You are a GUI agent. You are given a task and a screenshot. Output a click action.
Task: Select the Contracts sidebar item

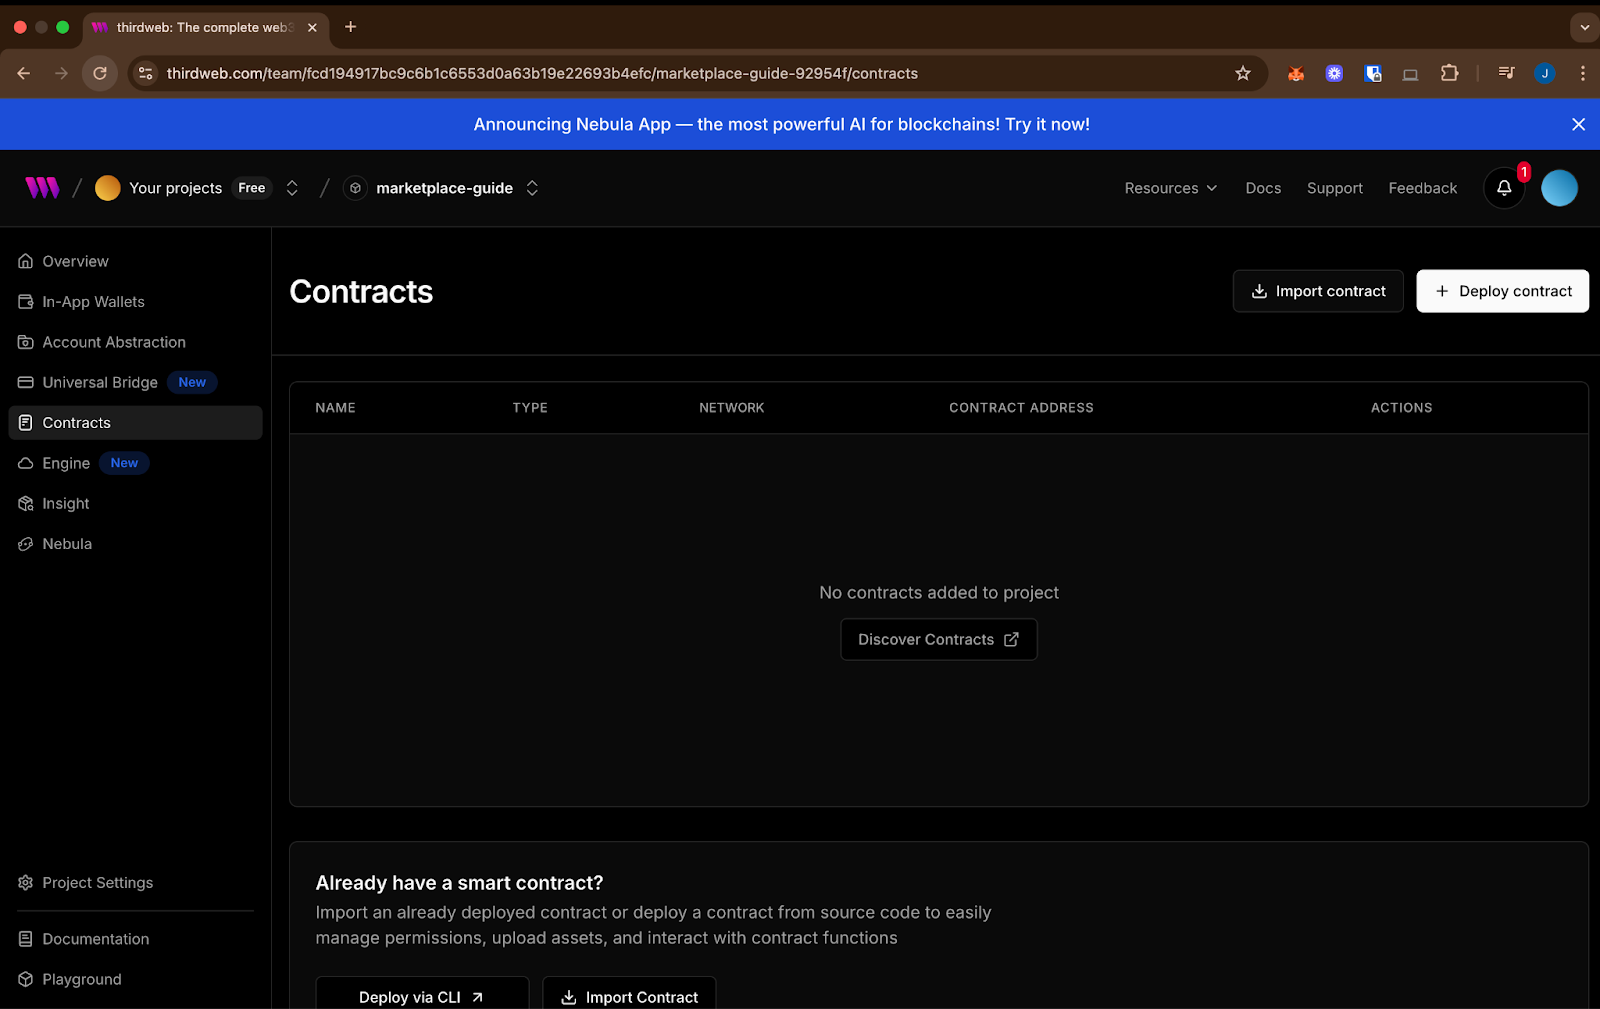point(76,422)
